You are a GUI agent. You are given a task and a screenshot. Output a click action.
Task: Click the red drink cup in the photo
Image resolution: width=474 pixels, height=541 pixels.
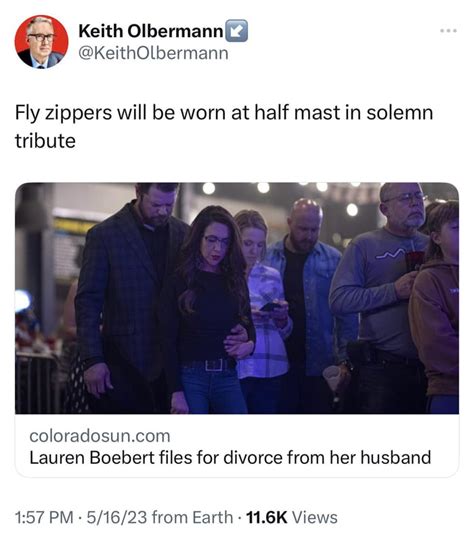point(415,261)
